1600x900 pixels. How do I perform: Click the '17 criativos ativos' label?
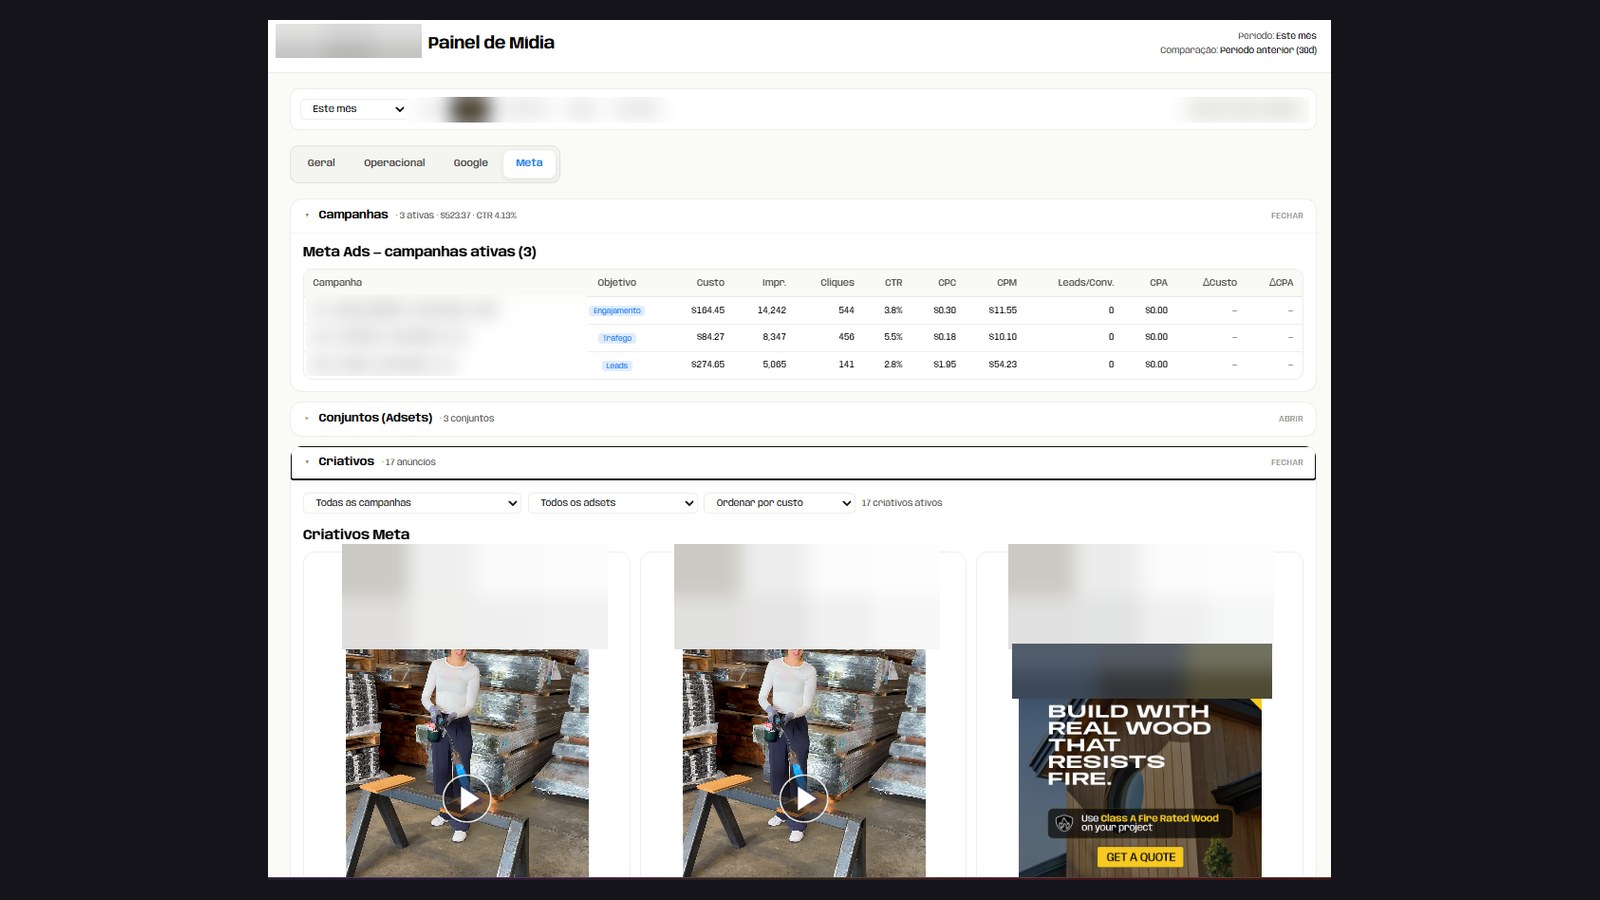pos(902,503)
